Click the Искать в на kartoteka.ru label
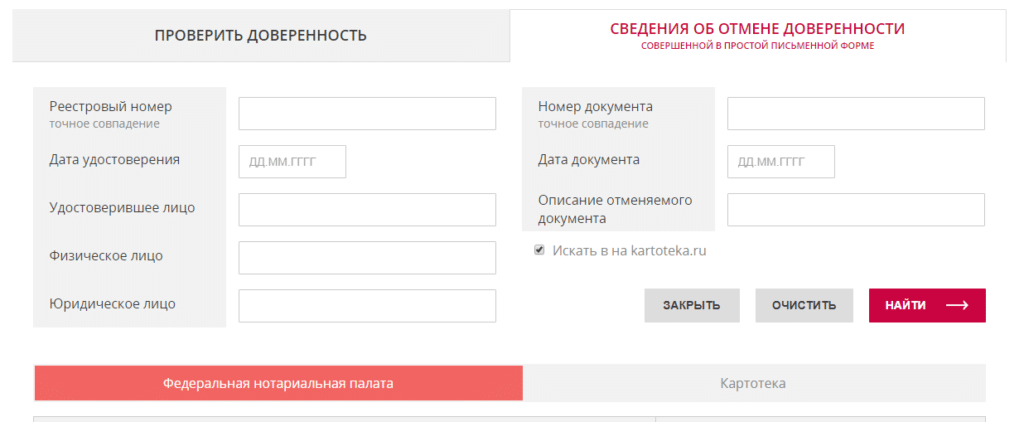Screen dimensions: 1024x422 [x=629, y=251]
